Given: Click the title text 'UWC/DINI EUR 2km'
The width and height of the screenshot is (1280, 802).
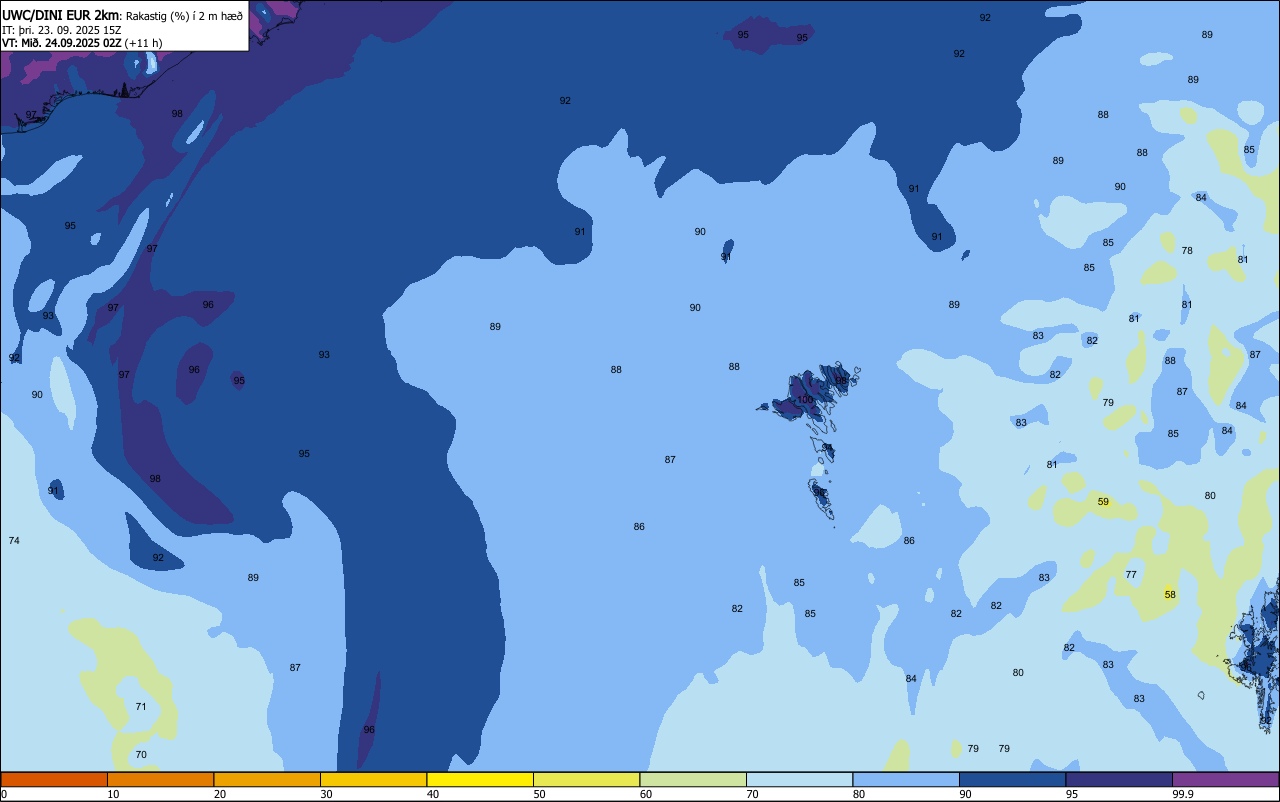Looking at the screenshot, I should [61, 15].
